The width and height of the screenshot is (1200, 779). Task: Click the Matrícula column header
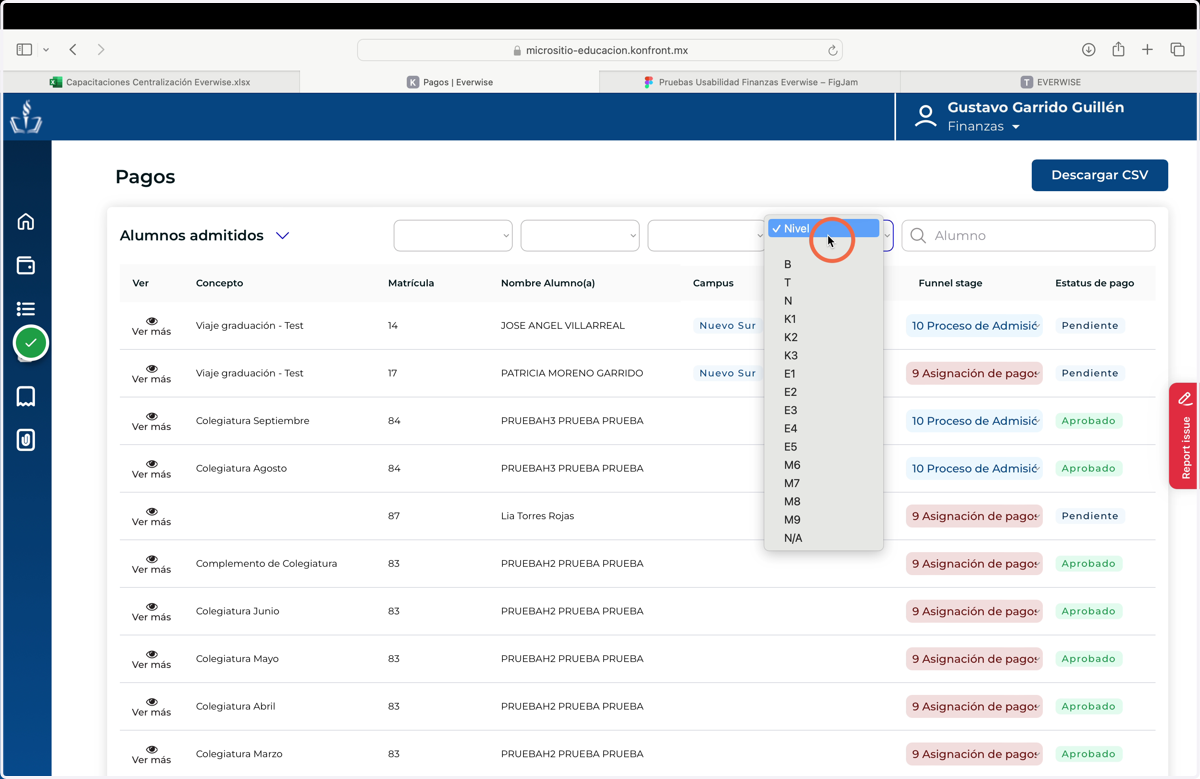pyautogui.click(x=411, y=283)
